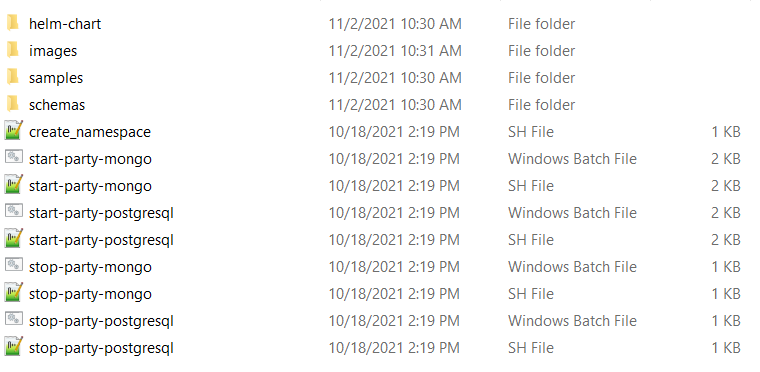
Task: Click the 2 KB size of start-party-mongo batch
Action: point(726,159)
